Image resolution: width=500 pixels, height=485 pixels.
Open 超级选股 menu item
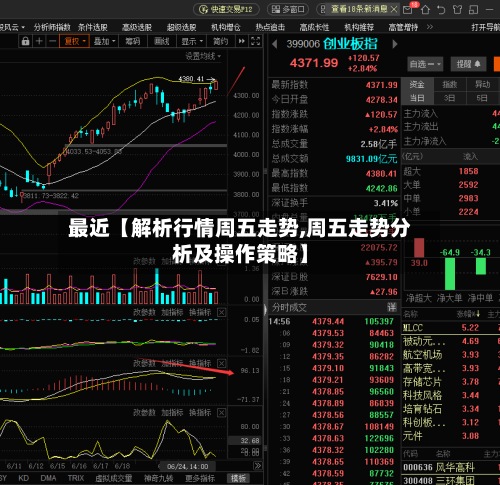181,27
